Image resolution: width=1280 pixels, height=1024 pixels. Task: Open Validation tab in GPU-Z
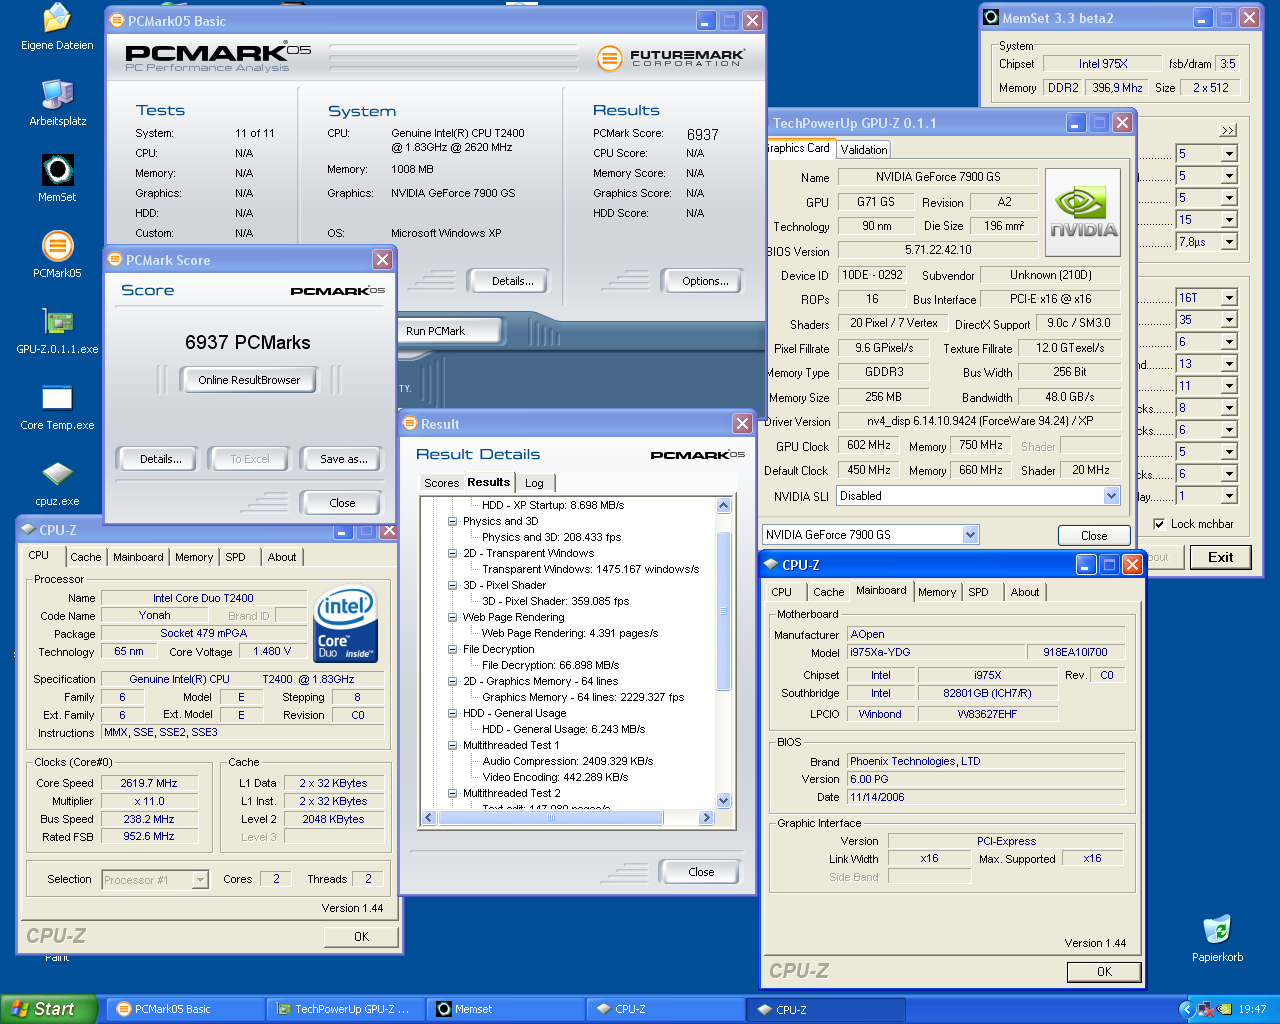(x=864, y=149)
